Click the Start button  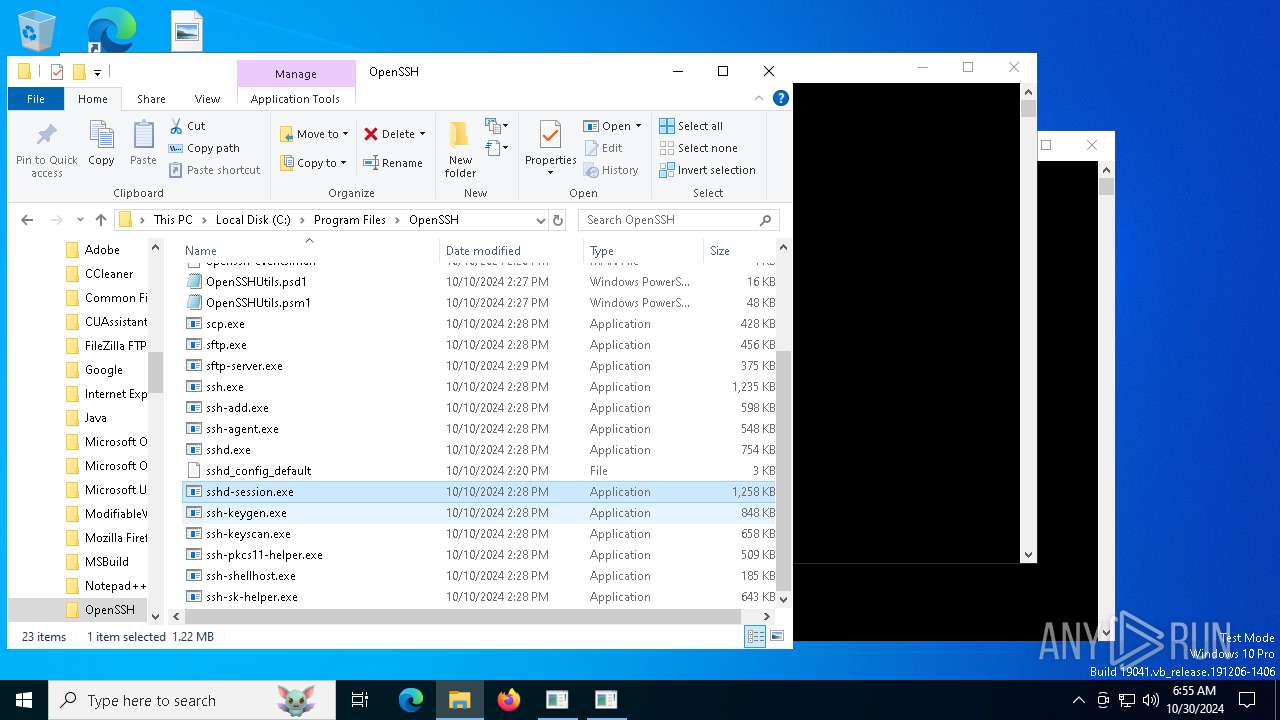pyautogui.click(x=24, y=700)
